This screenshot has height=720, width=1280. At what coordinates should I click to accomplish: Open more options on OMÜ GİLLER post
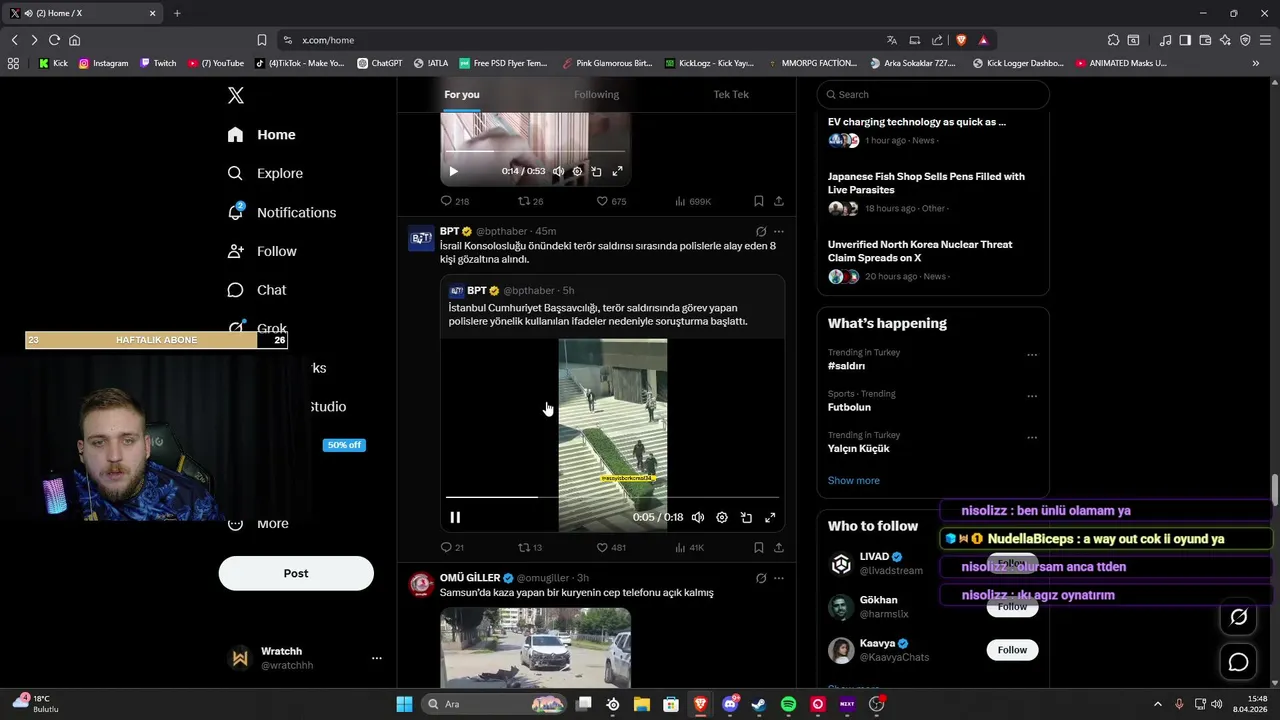[779, 578]
